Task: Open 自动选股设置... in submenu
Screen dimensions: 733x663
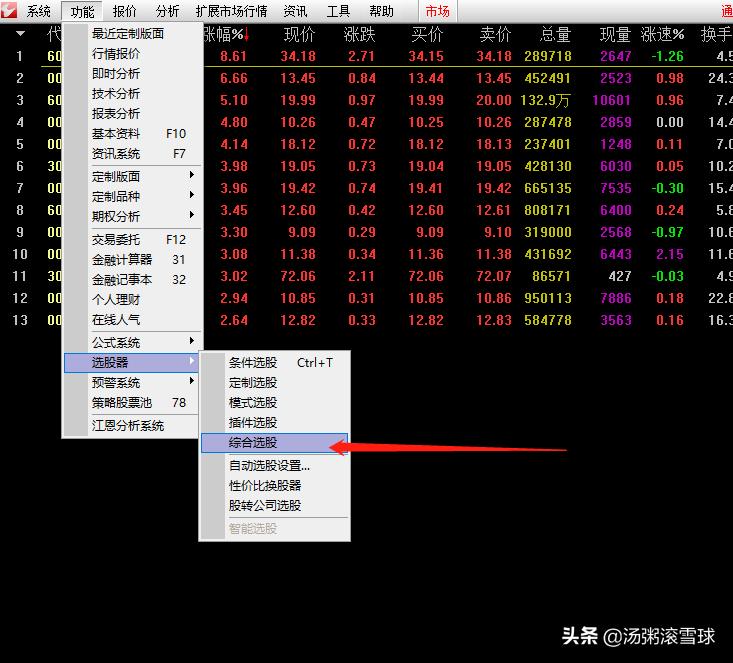Action: (275, 466)
